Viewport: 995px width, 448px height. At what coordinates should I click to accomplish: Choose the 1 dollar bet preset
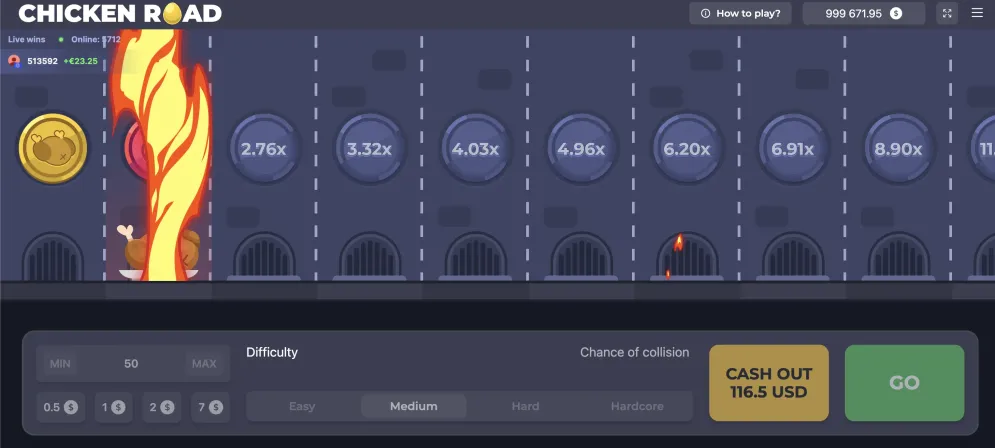tap(114, 407)
